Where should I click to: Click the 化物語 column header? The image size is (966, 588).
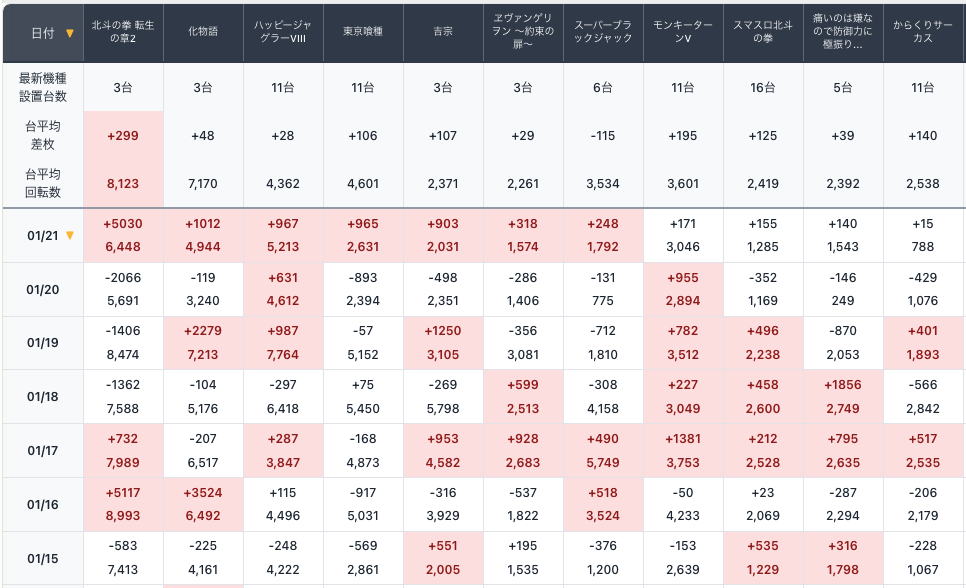pyautogui.click(x=203, y=32)
